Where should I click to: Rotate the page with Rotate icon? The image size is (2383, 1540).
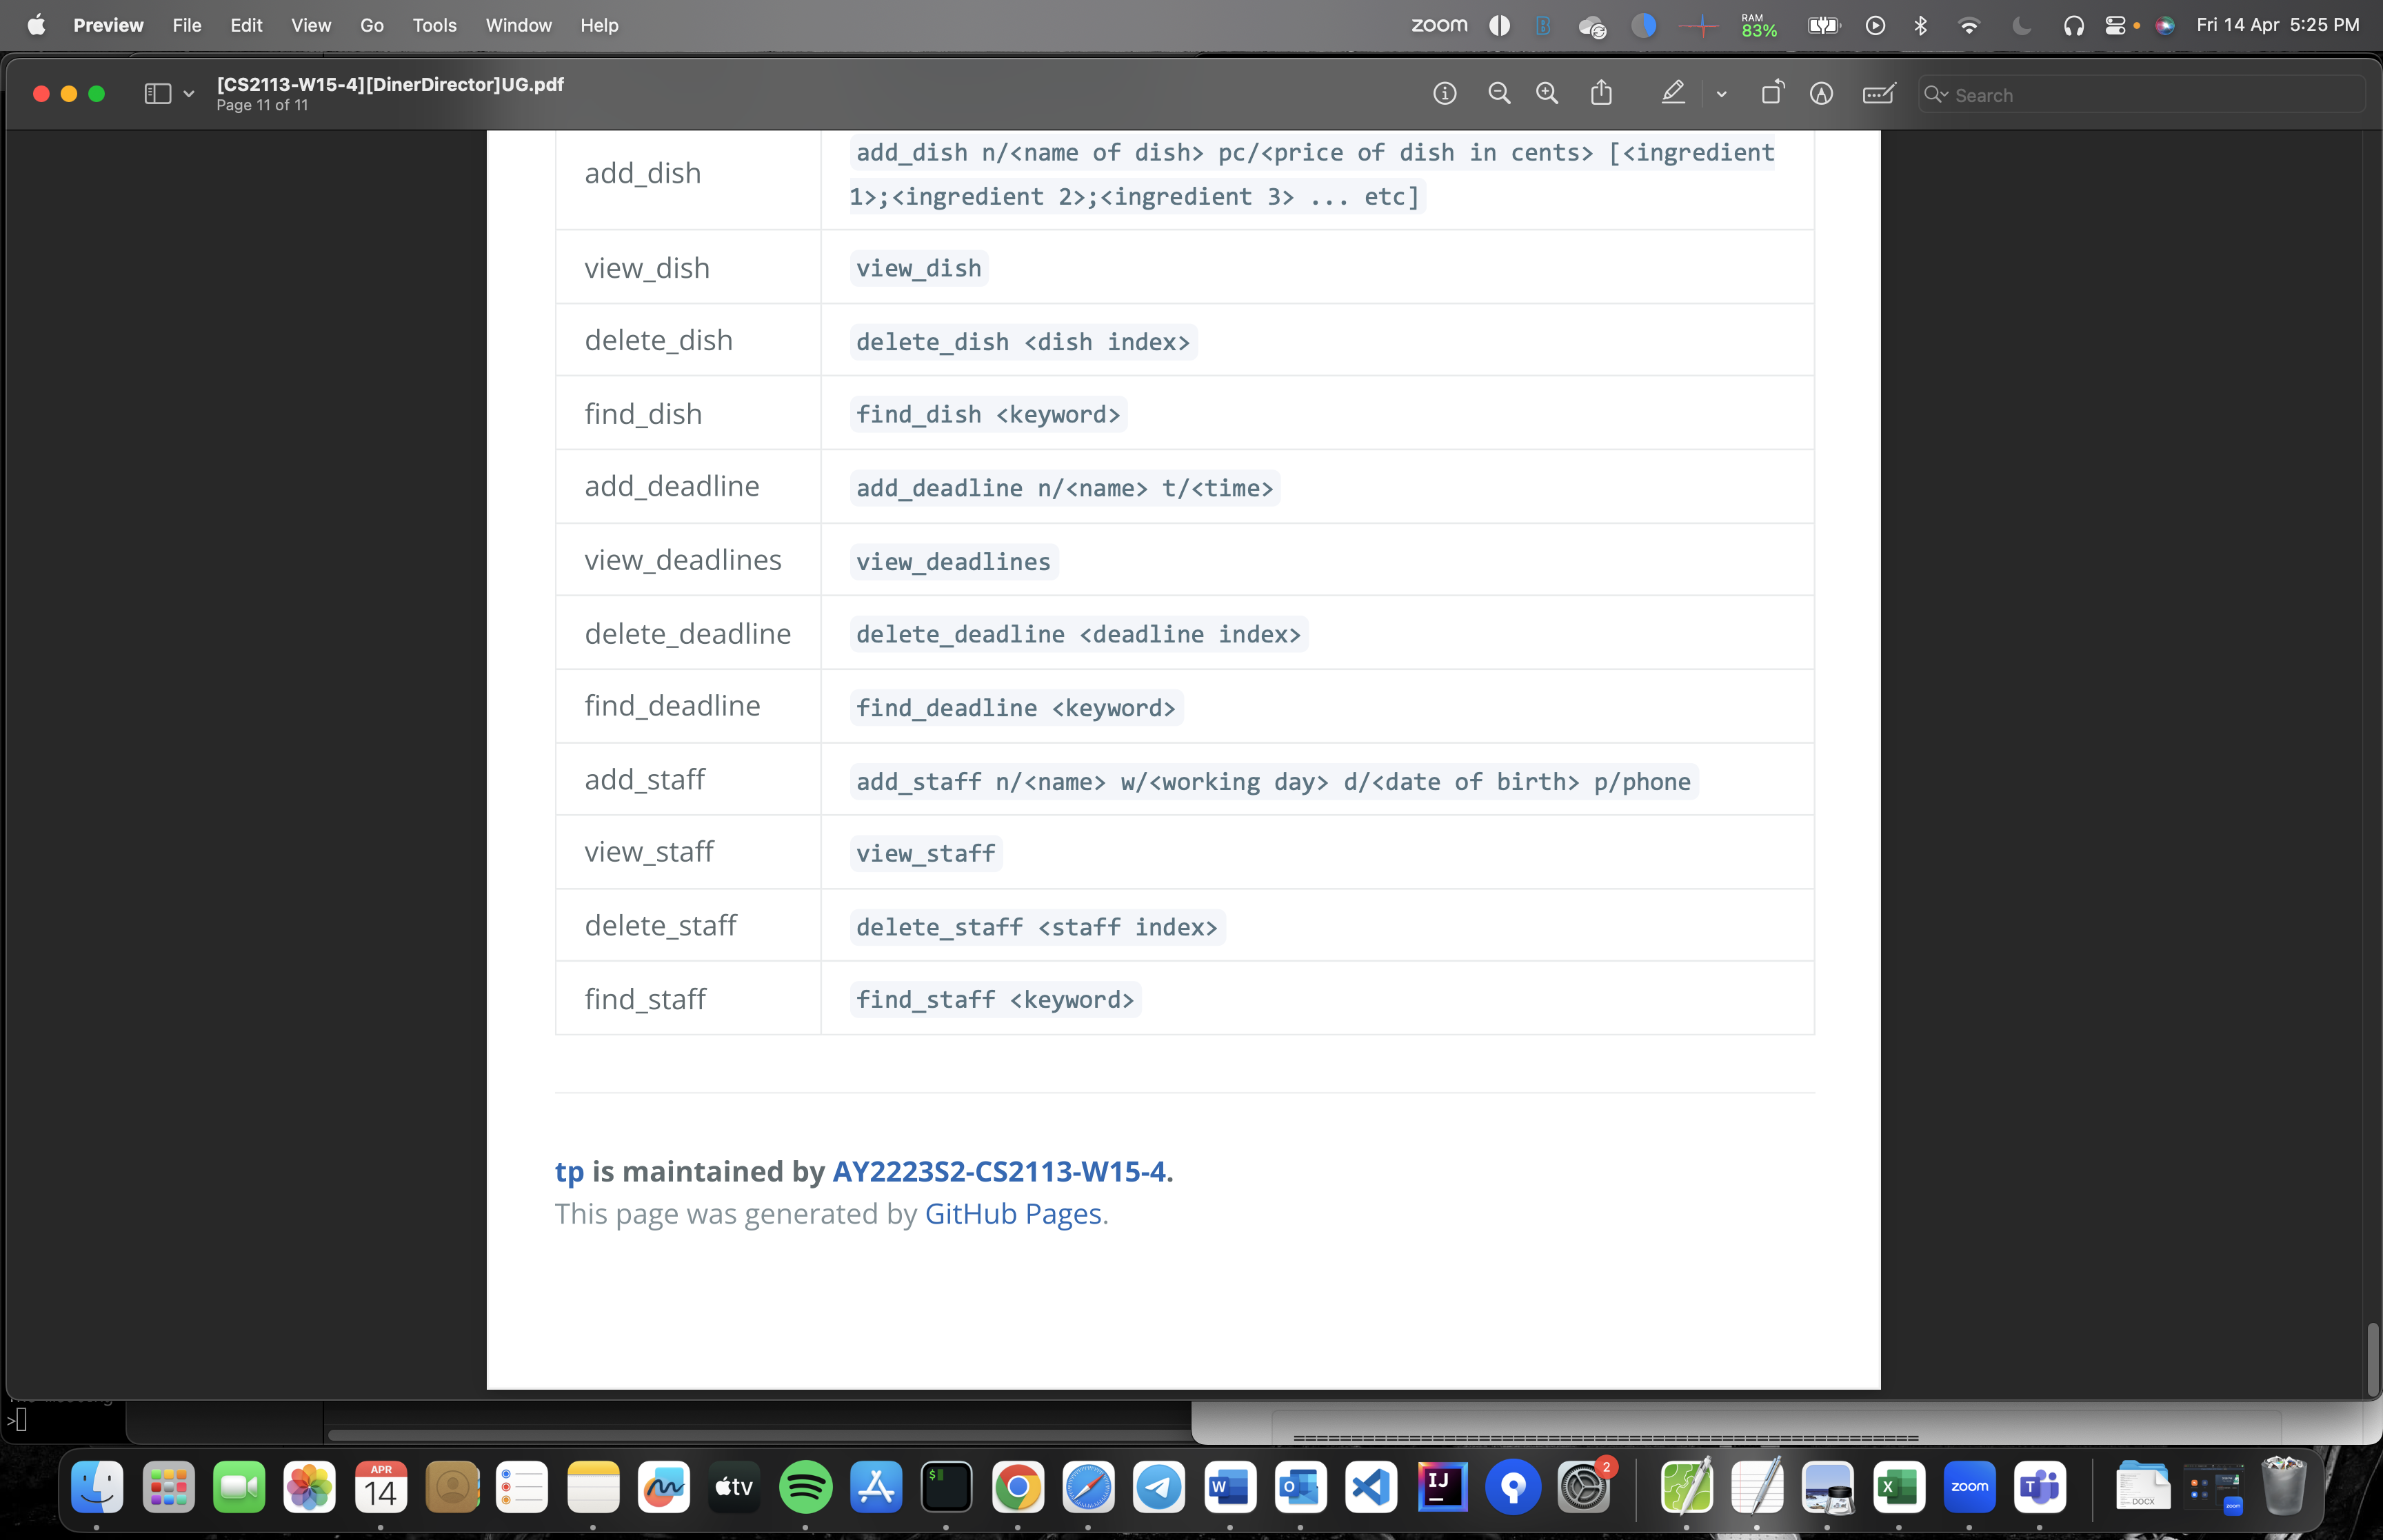click(x=1771, y=93)
